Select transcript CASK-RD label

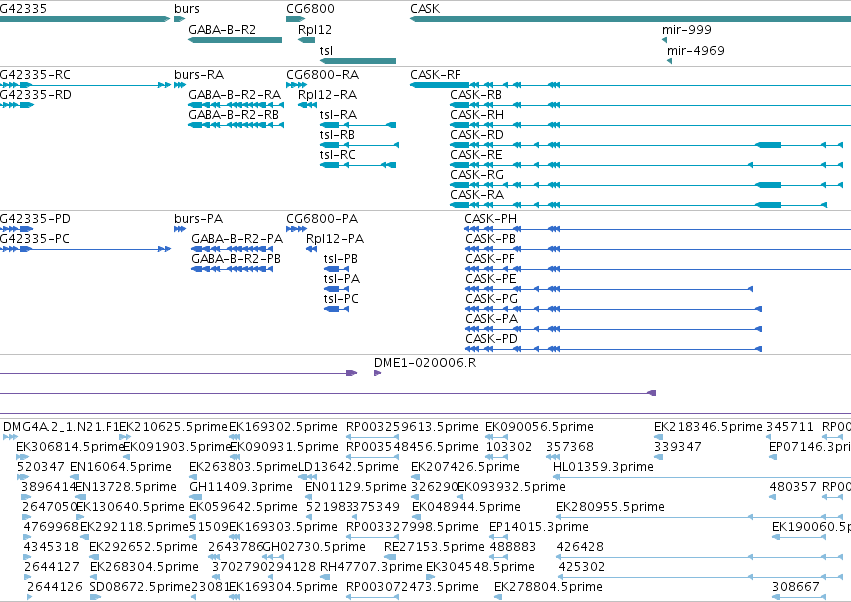click(477, 135)
